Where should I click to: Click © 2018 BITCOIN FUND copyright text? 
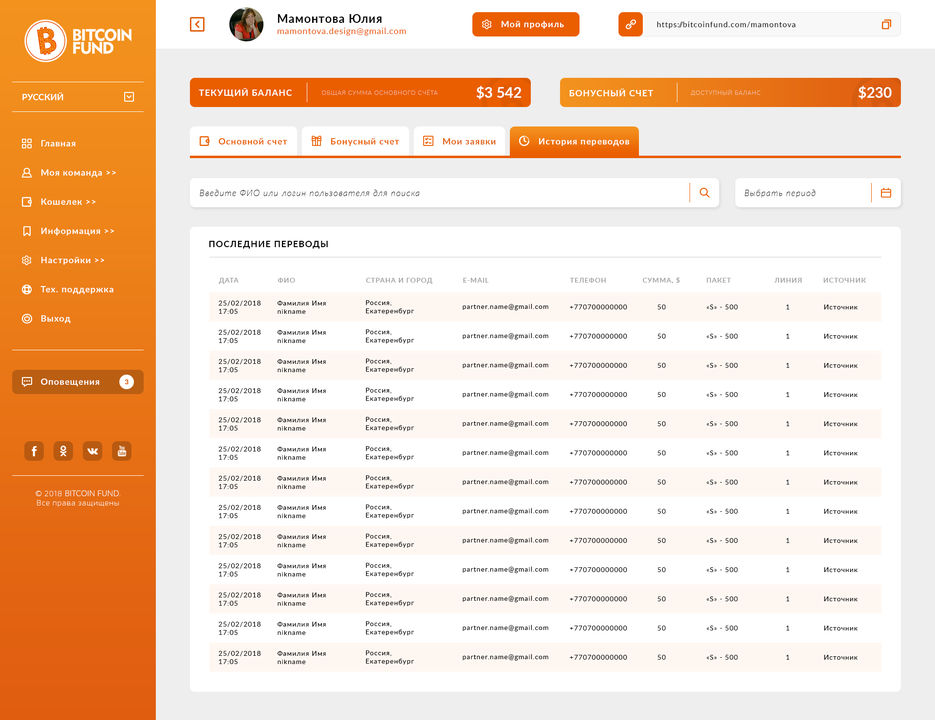(78, 493)
